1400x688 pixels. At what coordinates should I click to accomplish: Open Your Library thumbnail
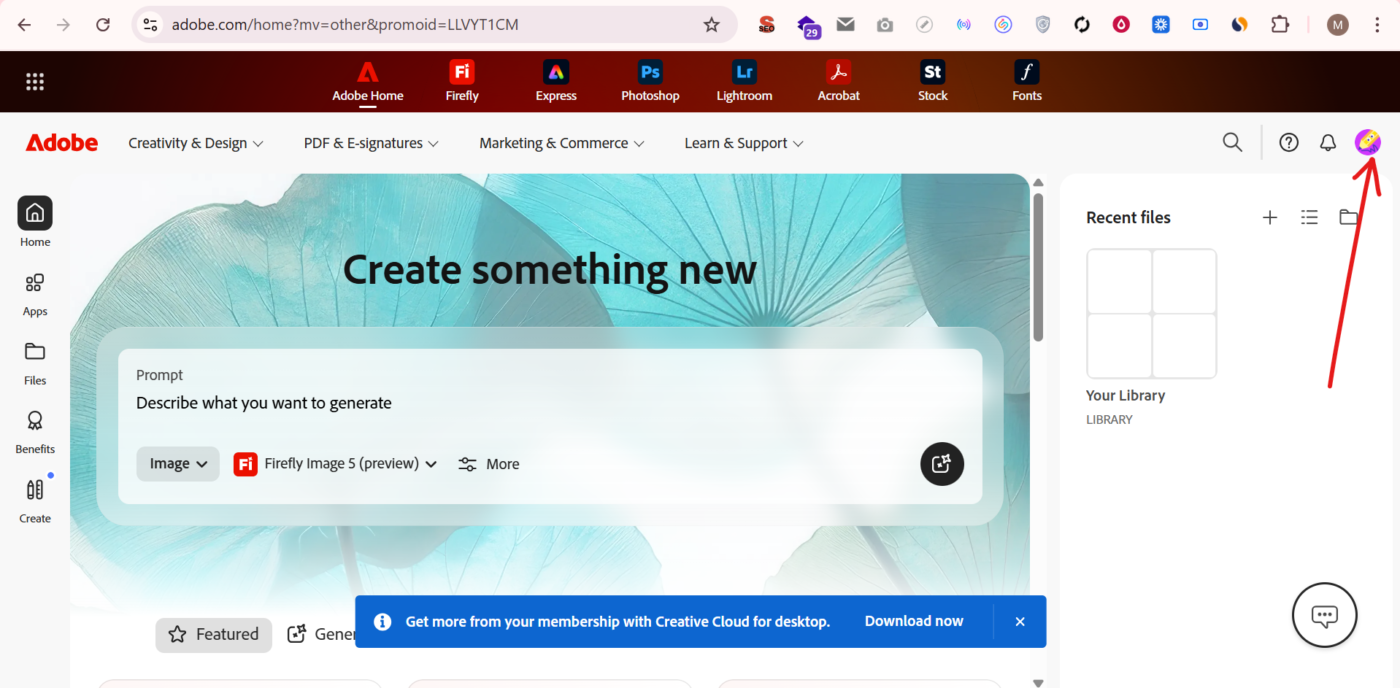(1151, 313)
